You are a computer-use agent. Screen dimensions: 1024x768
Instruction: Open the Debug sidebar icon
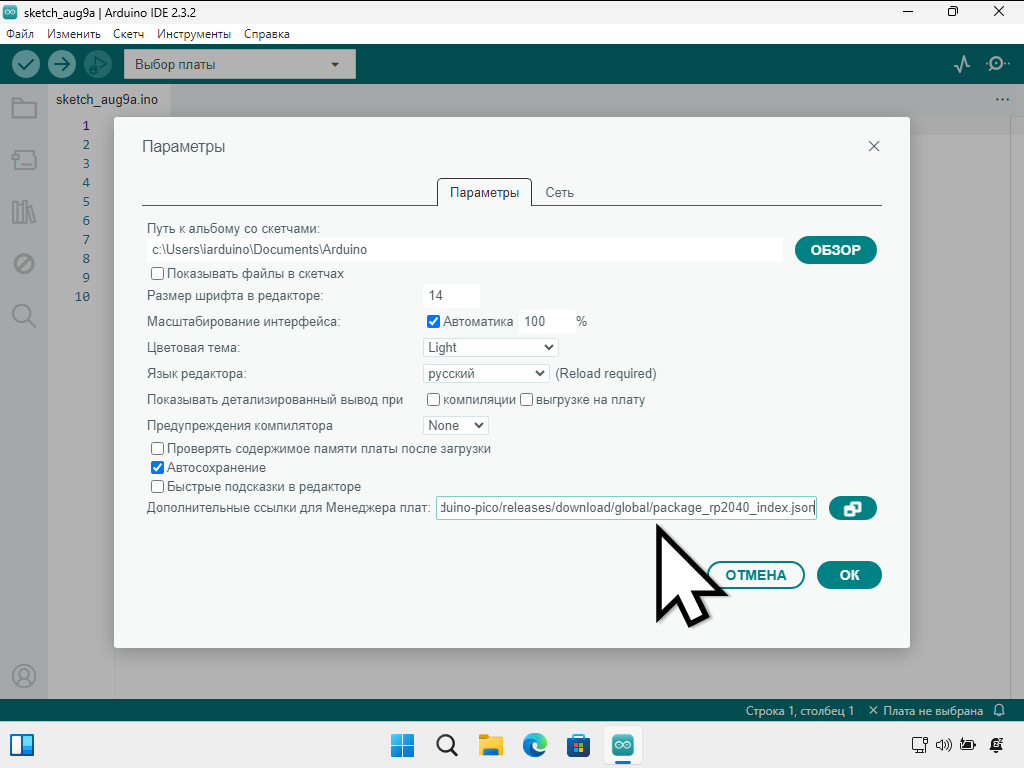(x=24, y=264)
